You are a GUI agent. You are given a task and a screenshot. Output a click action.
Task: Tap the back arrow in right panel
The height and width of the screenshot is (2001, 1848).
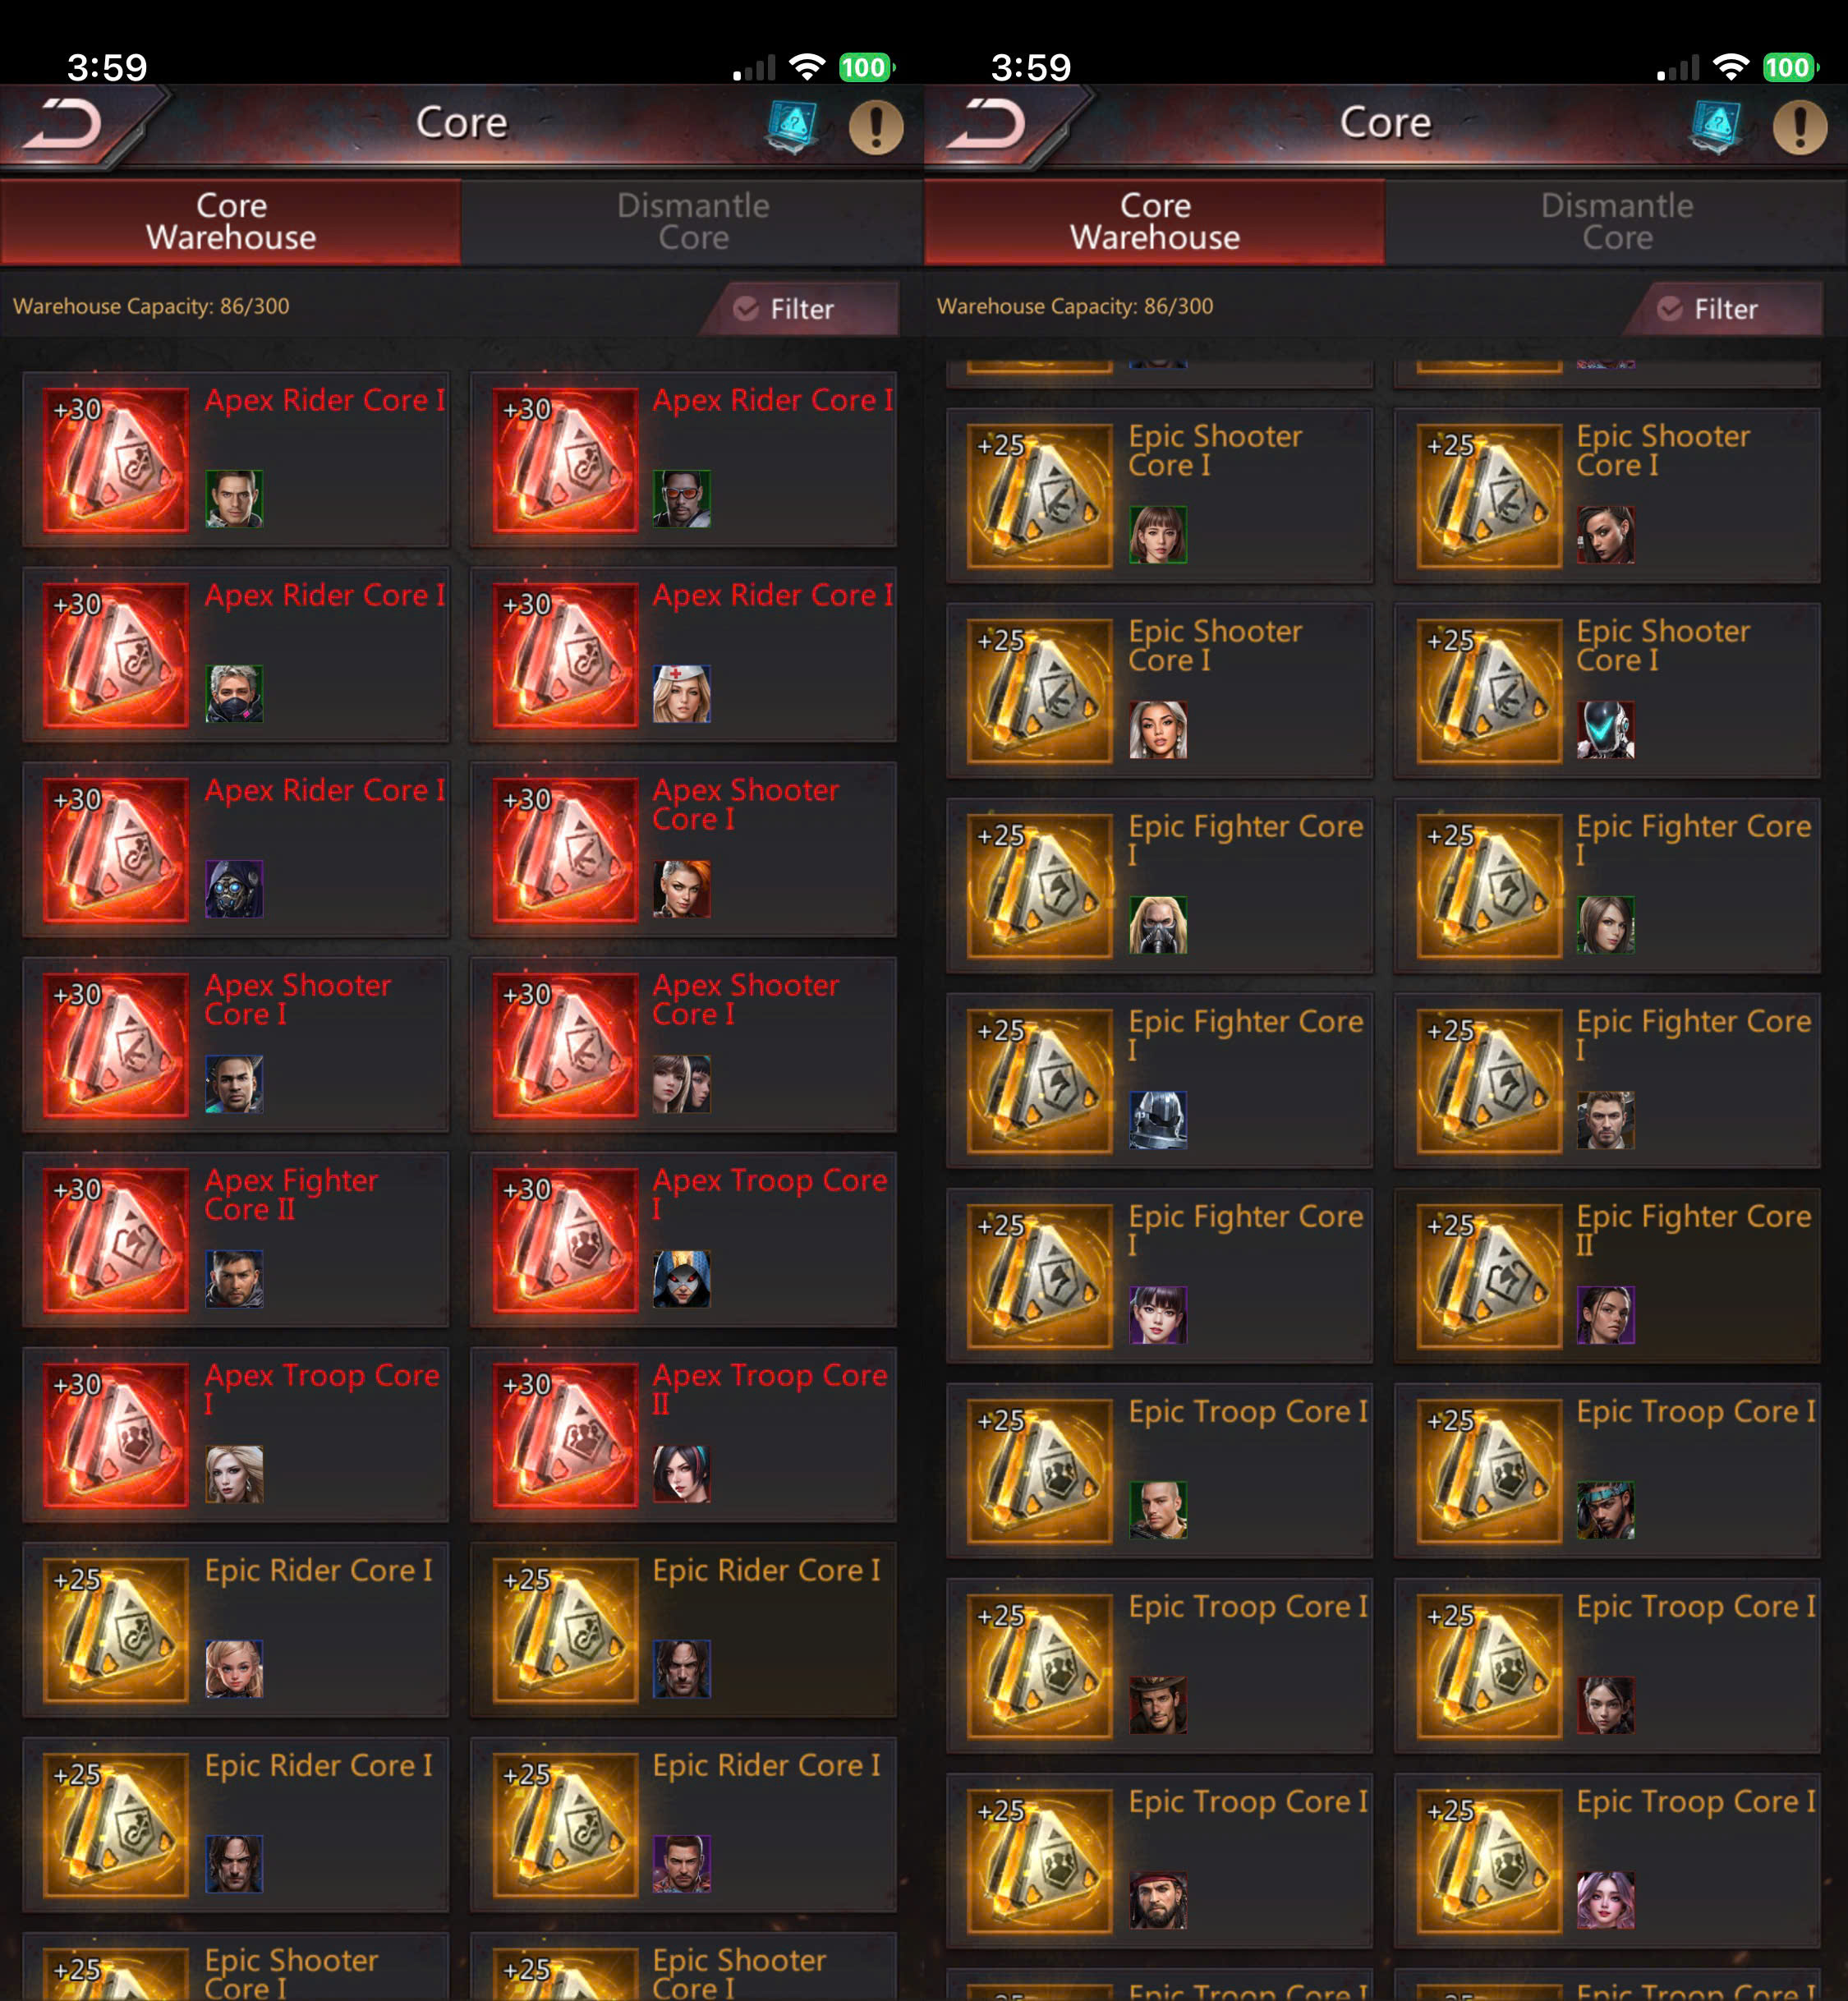click(987, 125)
